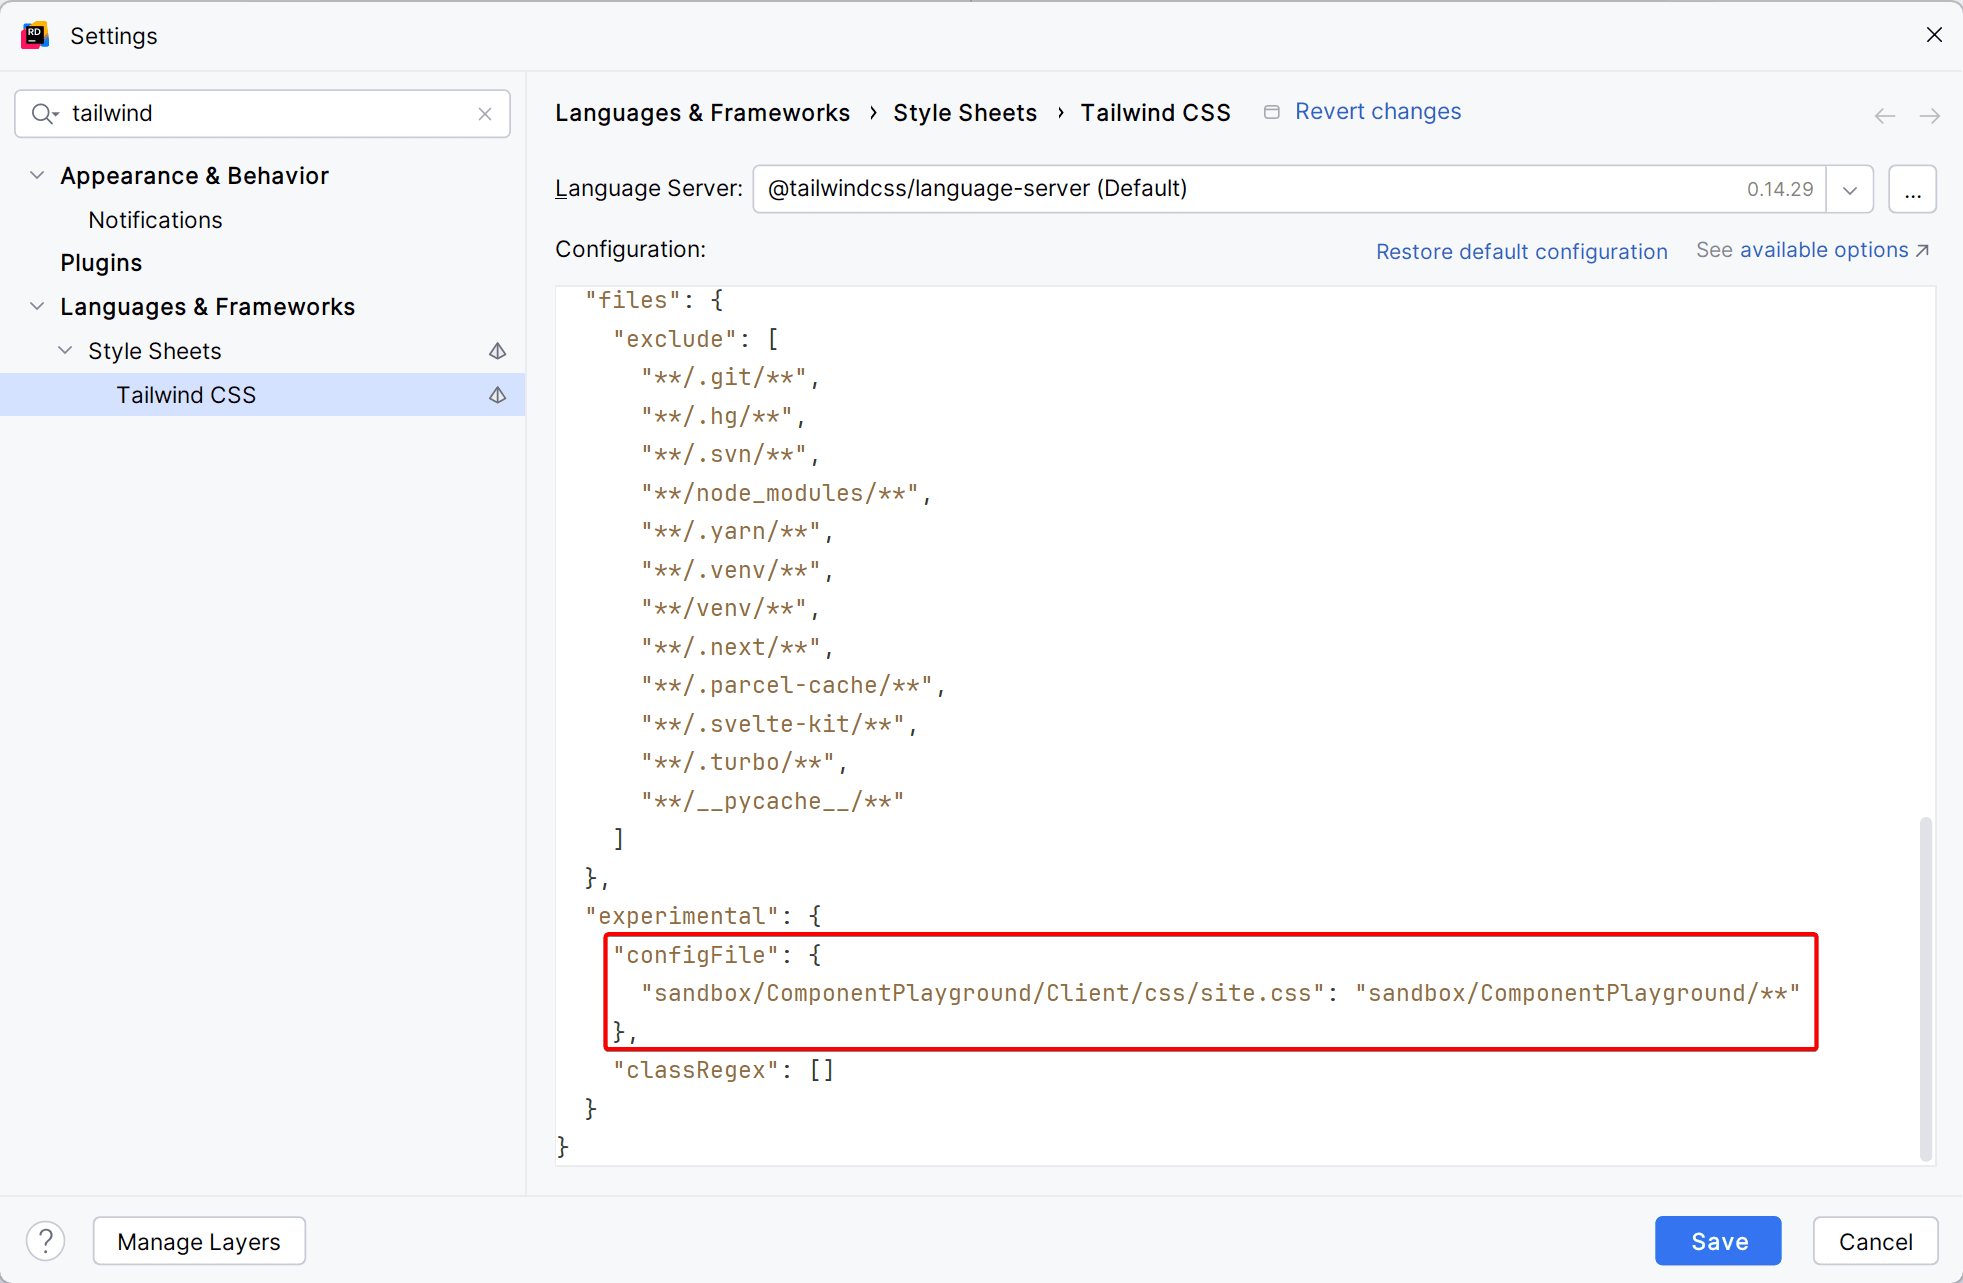Navigate forward with the right arrow
This screenshot has width=1963, height=1283.
1929,116
